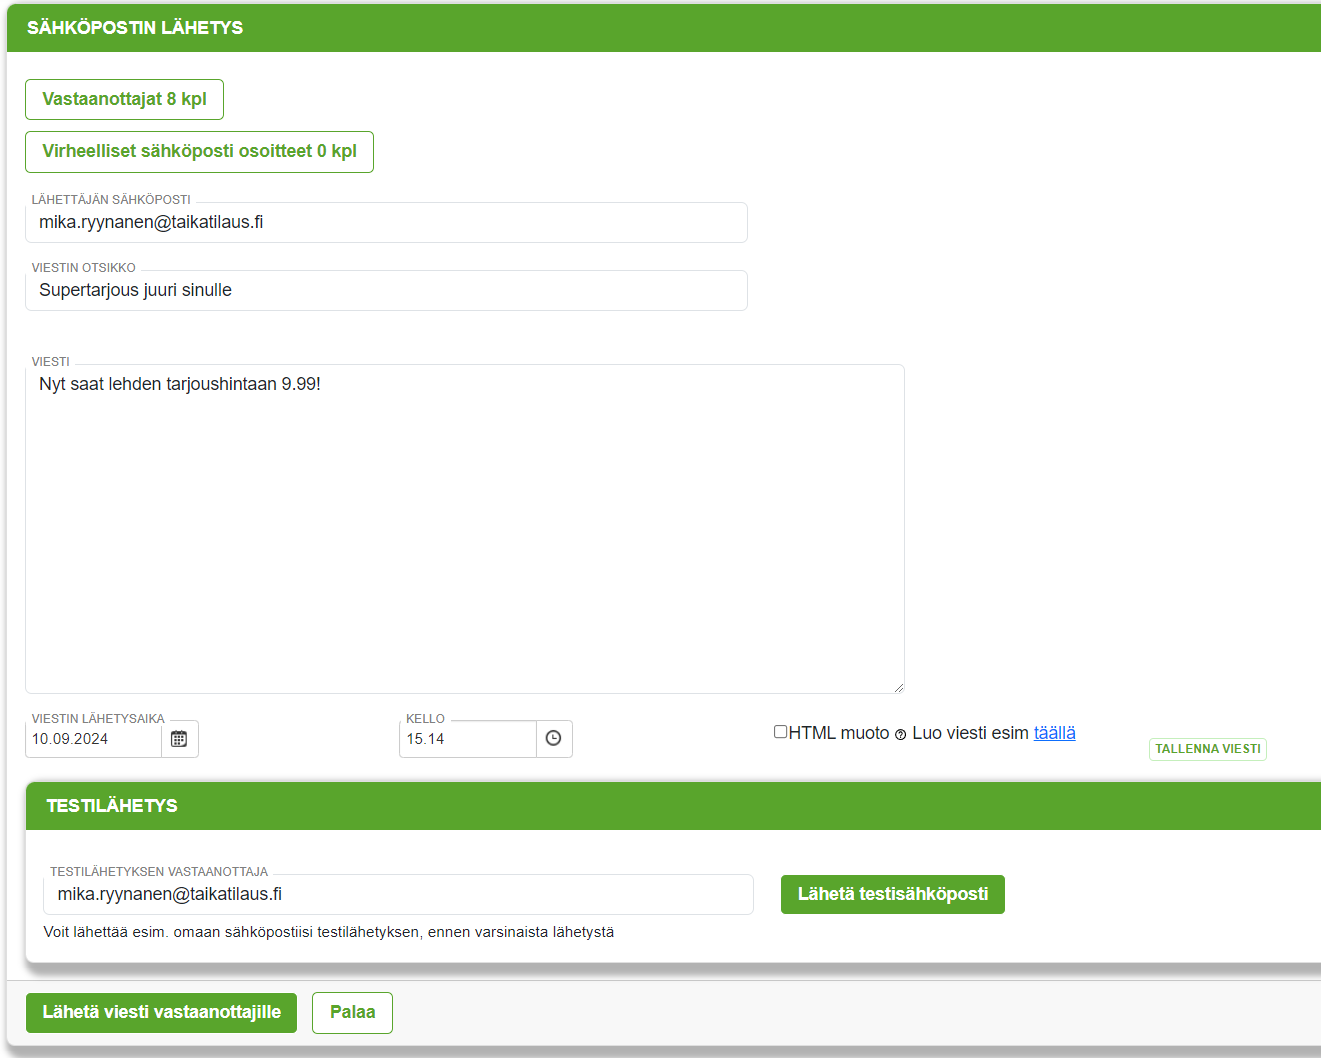Click Lähetä testisähköposti button

tap(892, 894)
